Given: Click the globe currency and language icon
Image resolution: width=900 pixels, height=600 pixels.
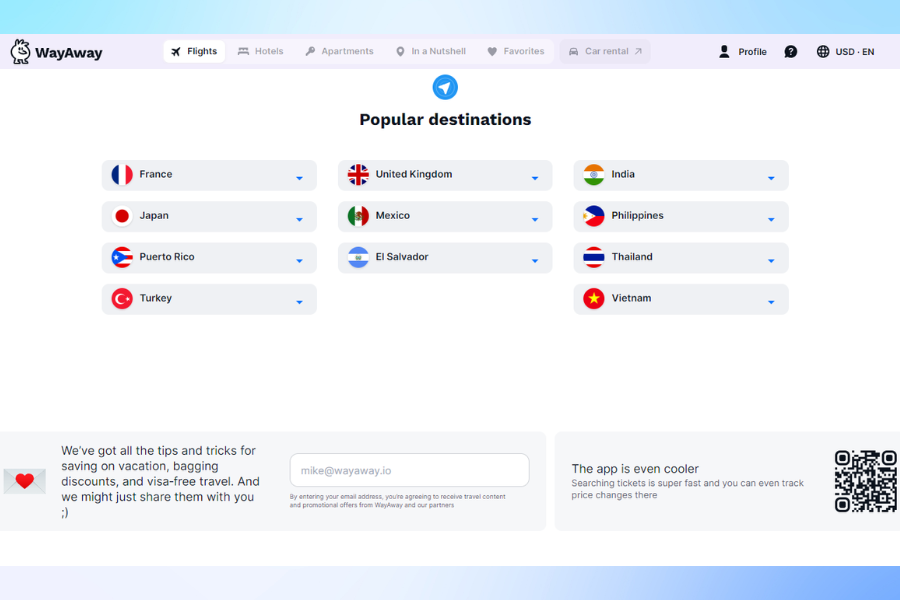Looking at the screenshot, I should tap(823, 52).
